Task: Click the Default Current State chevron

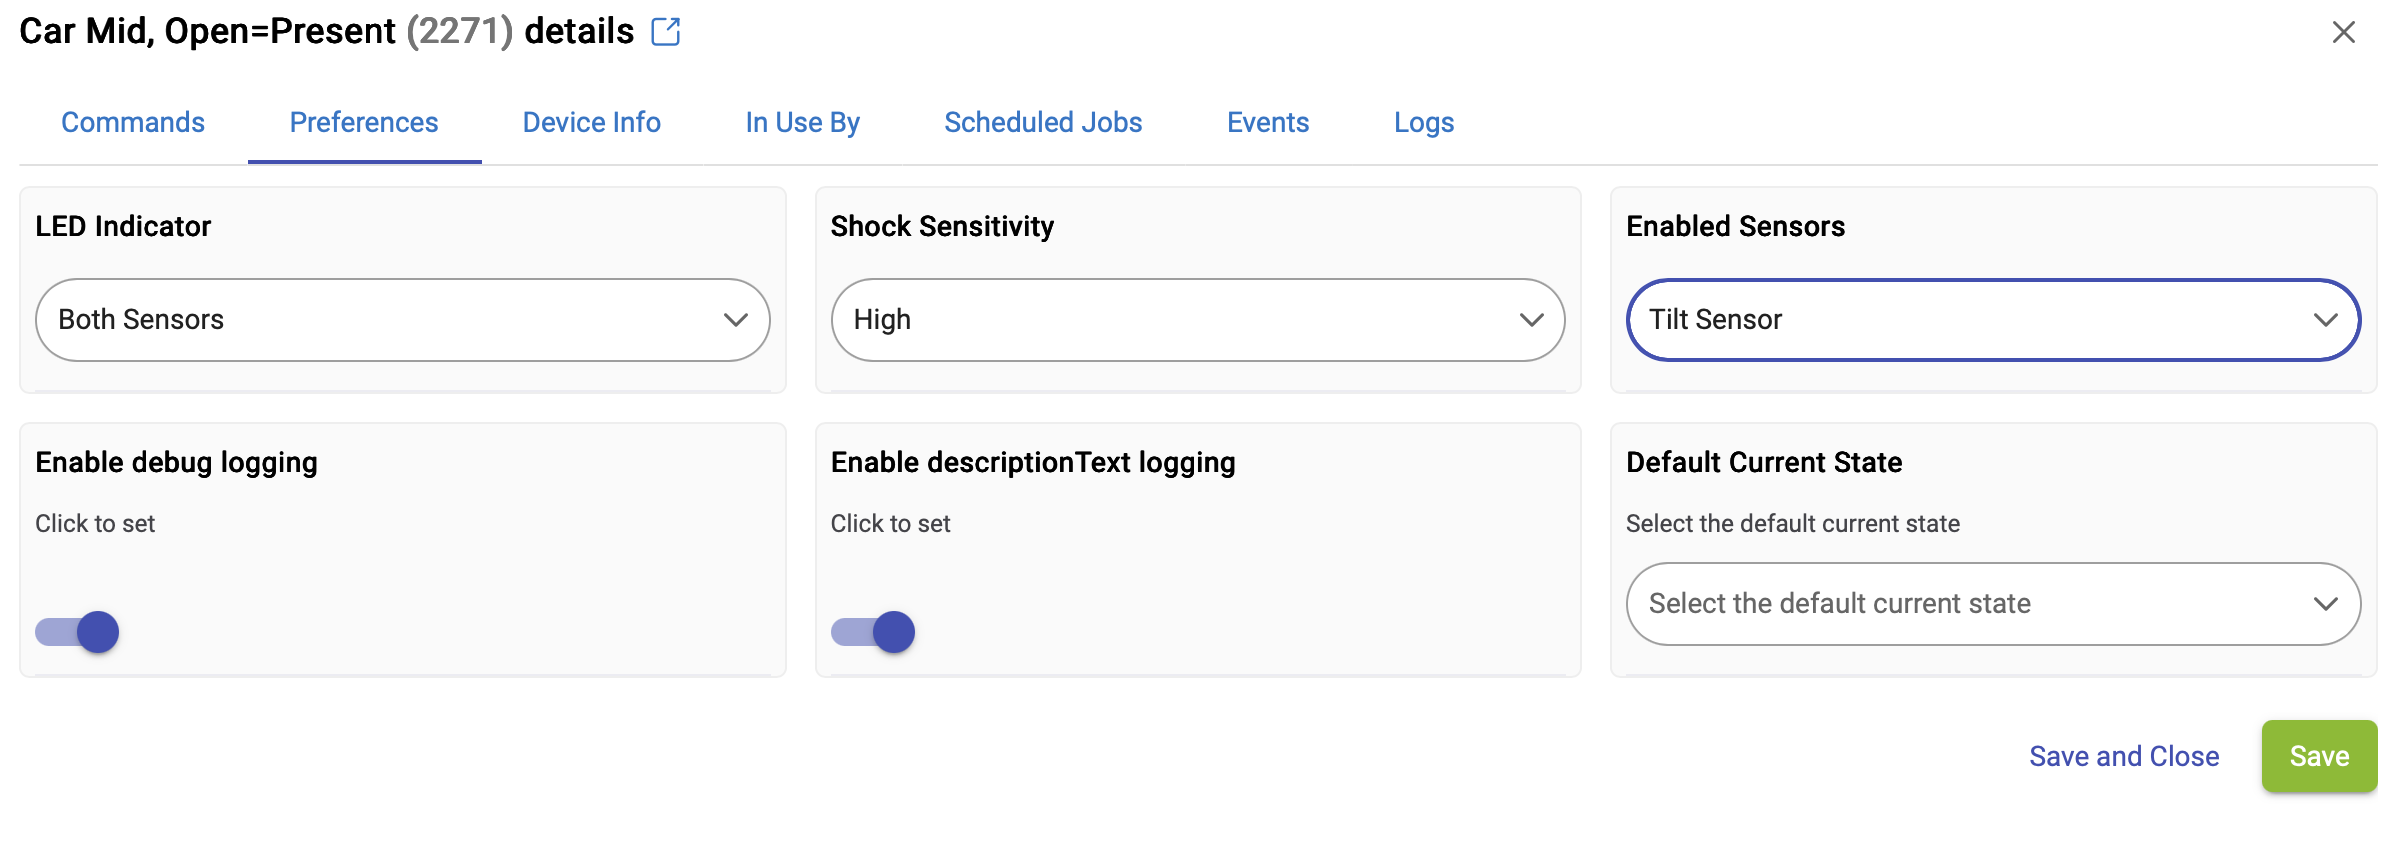Action: pyautogui.click(x=2326, y=604)
